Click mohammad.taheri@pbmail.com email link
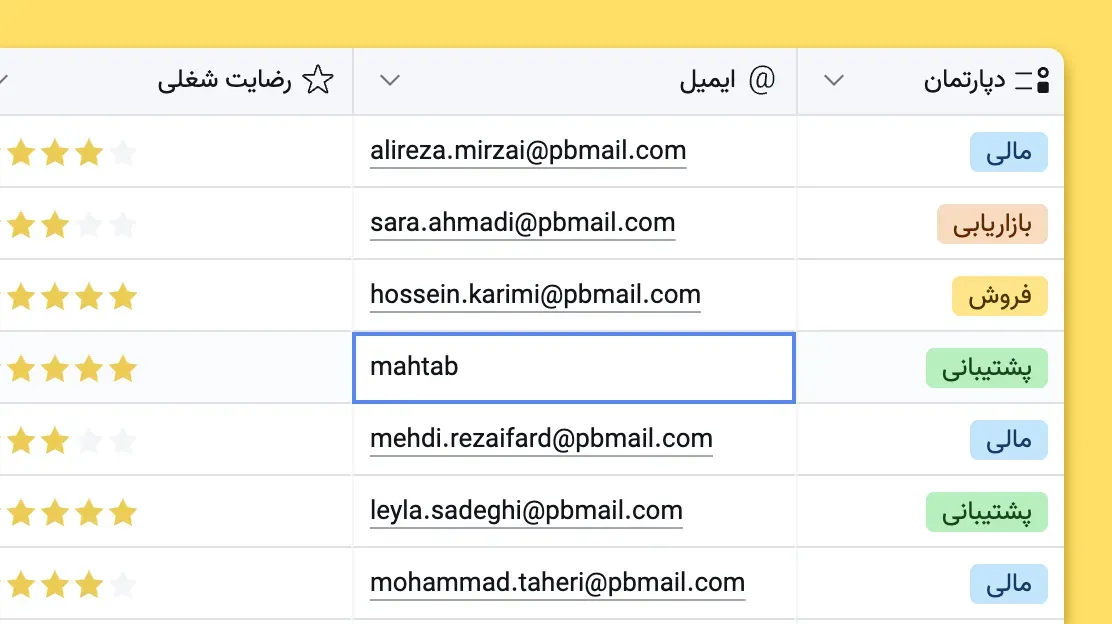The image size is (1112, 624). 557,583
